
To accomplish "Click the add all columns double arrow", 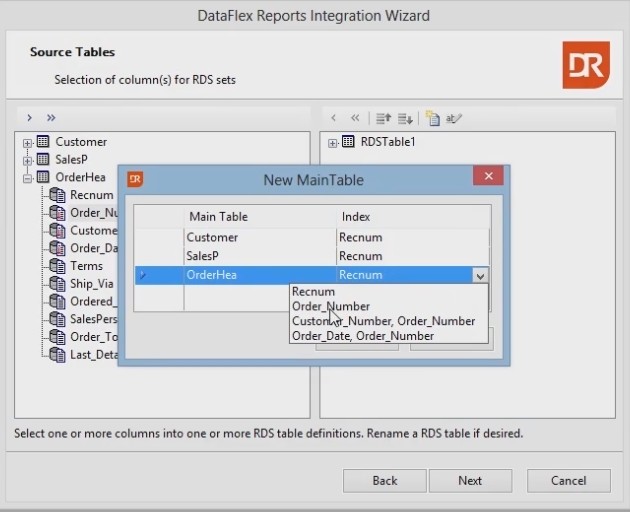I will pyautogui.click(x=51, y=118).
